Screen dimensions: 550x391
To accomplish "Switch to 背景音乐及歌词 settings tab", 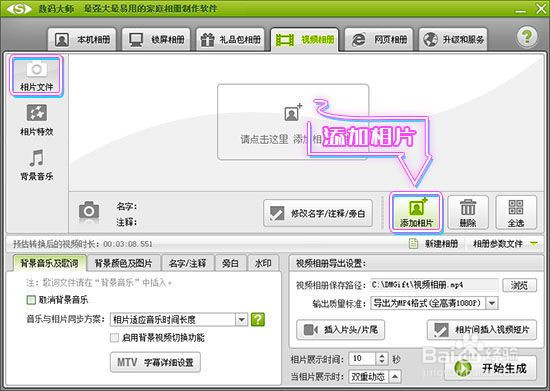I will 49,263.
